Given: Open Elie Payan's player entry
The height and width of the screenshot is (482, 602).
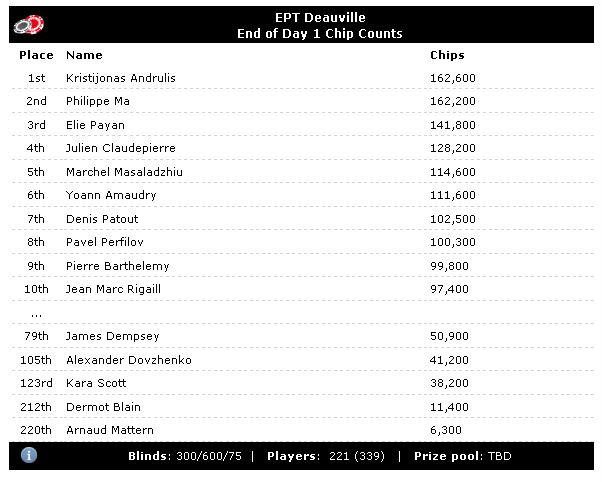Looking at the screenshot, I should click(95, 125).
